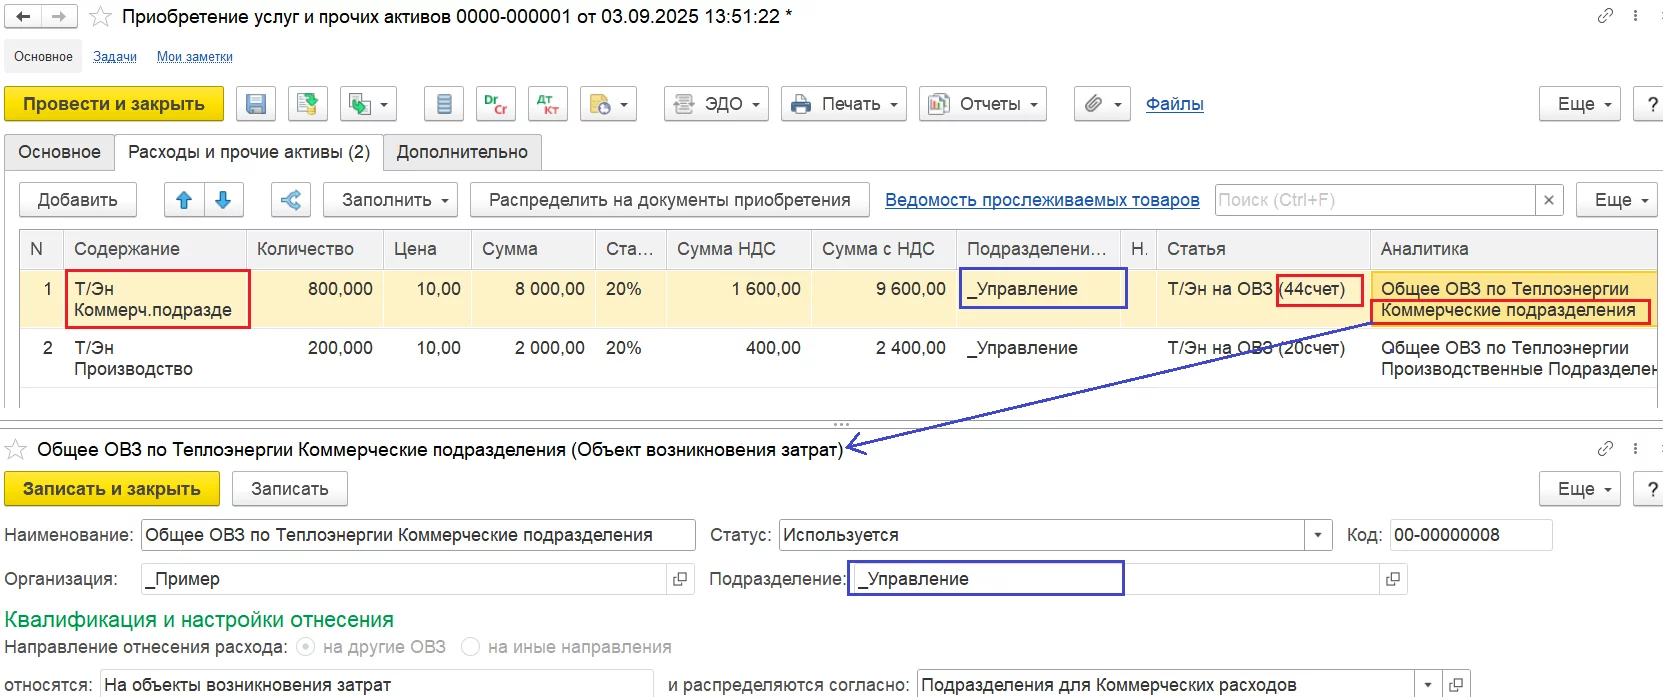
Task: Click the split row arrows icon
Action: pyautogui.click(x=291, y=200)
